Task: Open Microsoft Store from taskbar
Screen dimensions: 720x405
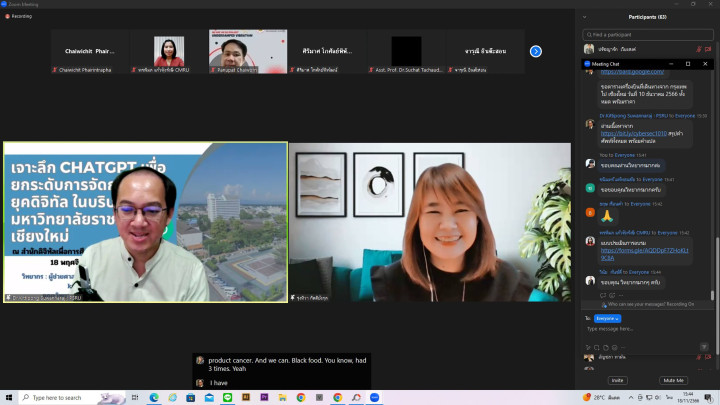Action: click(191, 397)
